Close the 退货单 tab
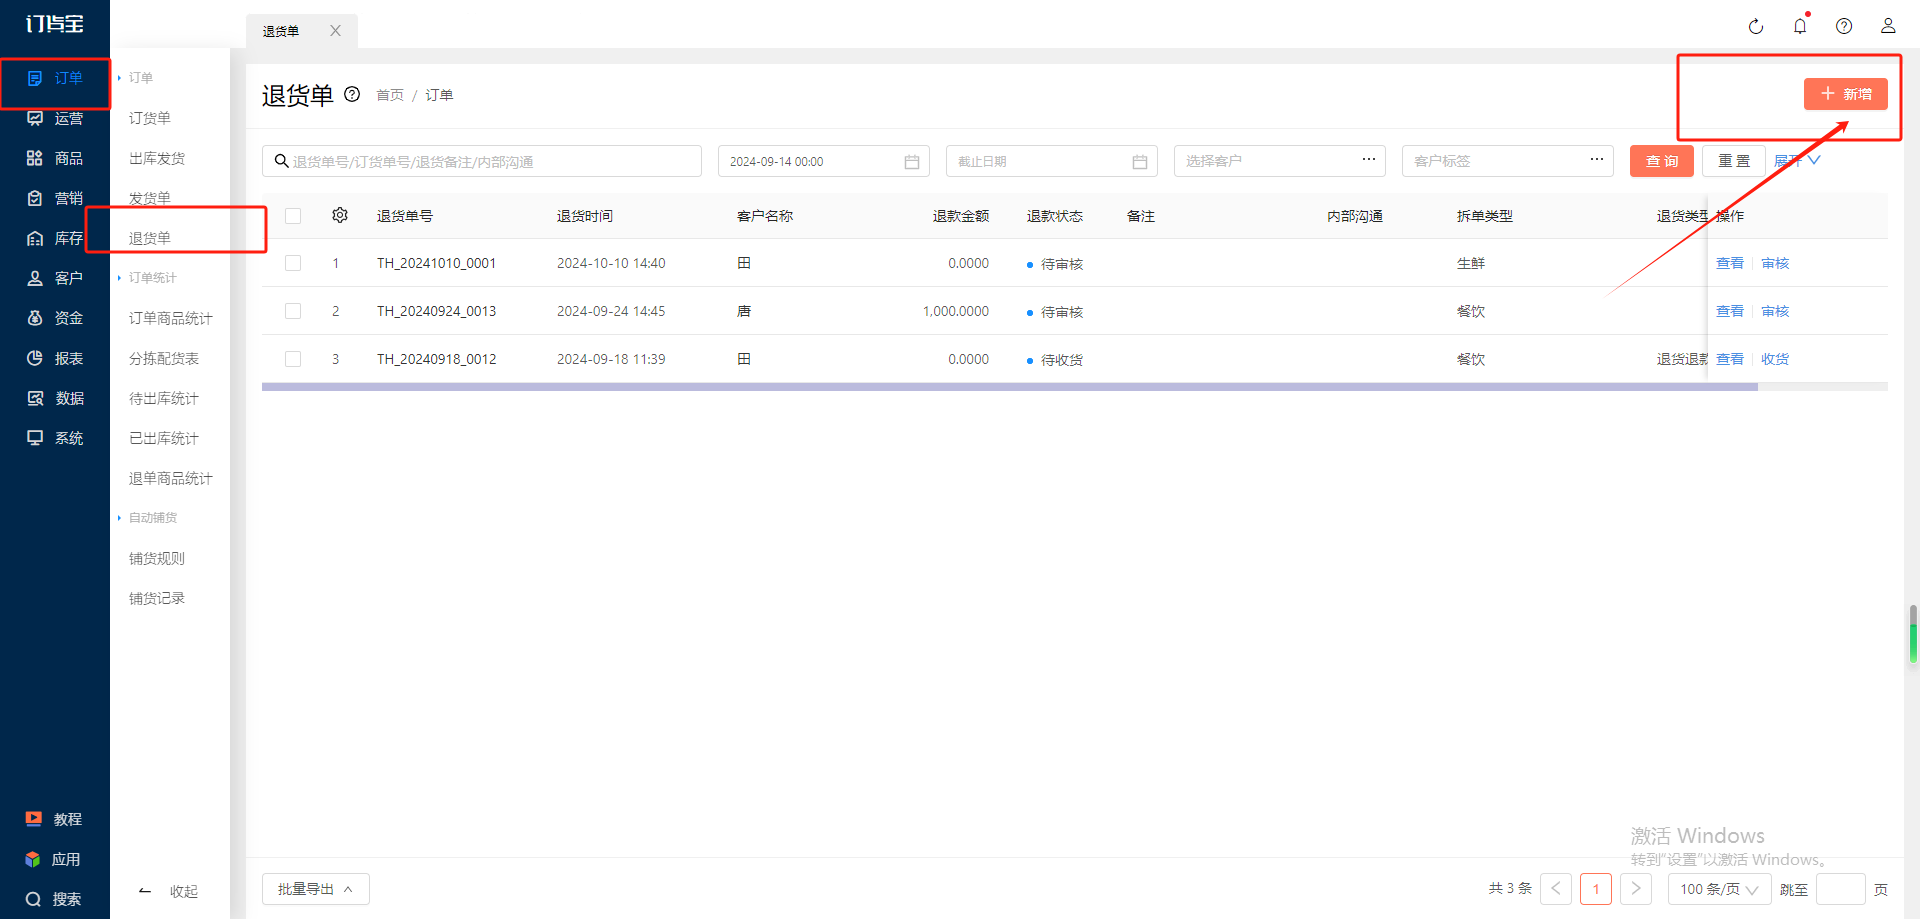This screenshot has width=1920, height=919. 336,31
